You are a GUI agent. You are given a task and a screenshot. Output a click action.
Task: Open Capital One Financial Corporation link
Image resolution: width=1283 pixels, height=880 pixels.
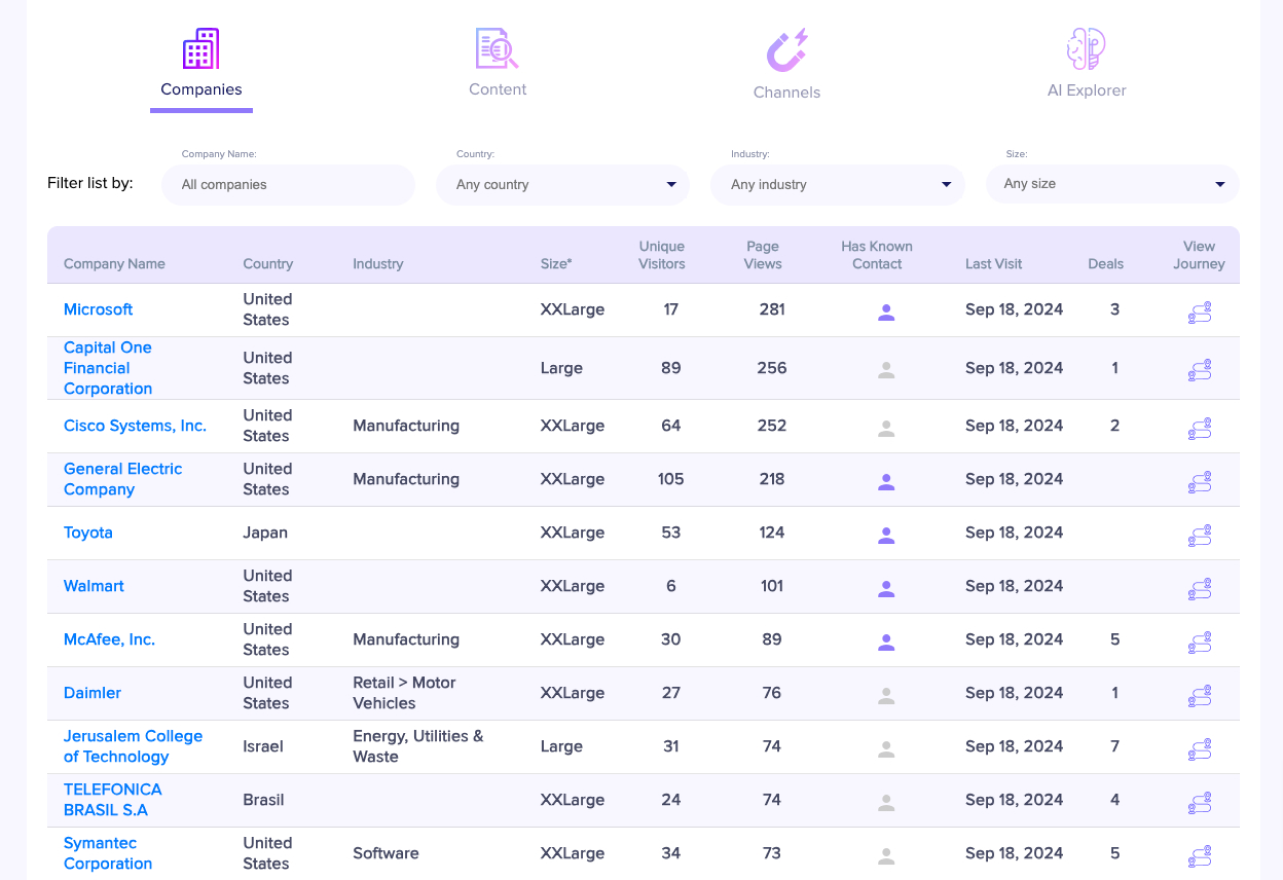[x=108, y=368]
